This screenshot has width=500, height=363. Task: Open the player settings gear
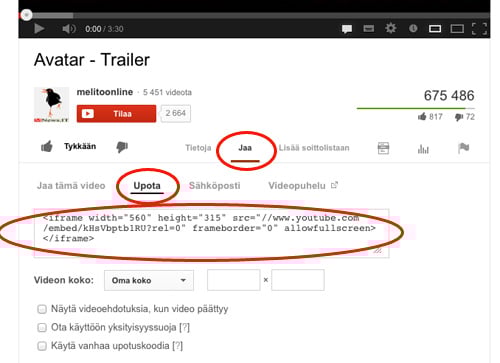coord(390,28)
